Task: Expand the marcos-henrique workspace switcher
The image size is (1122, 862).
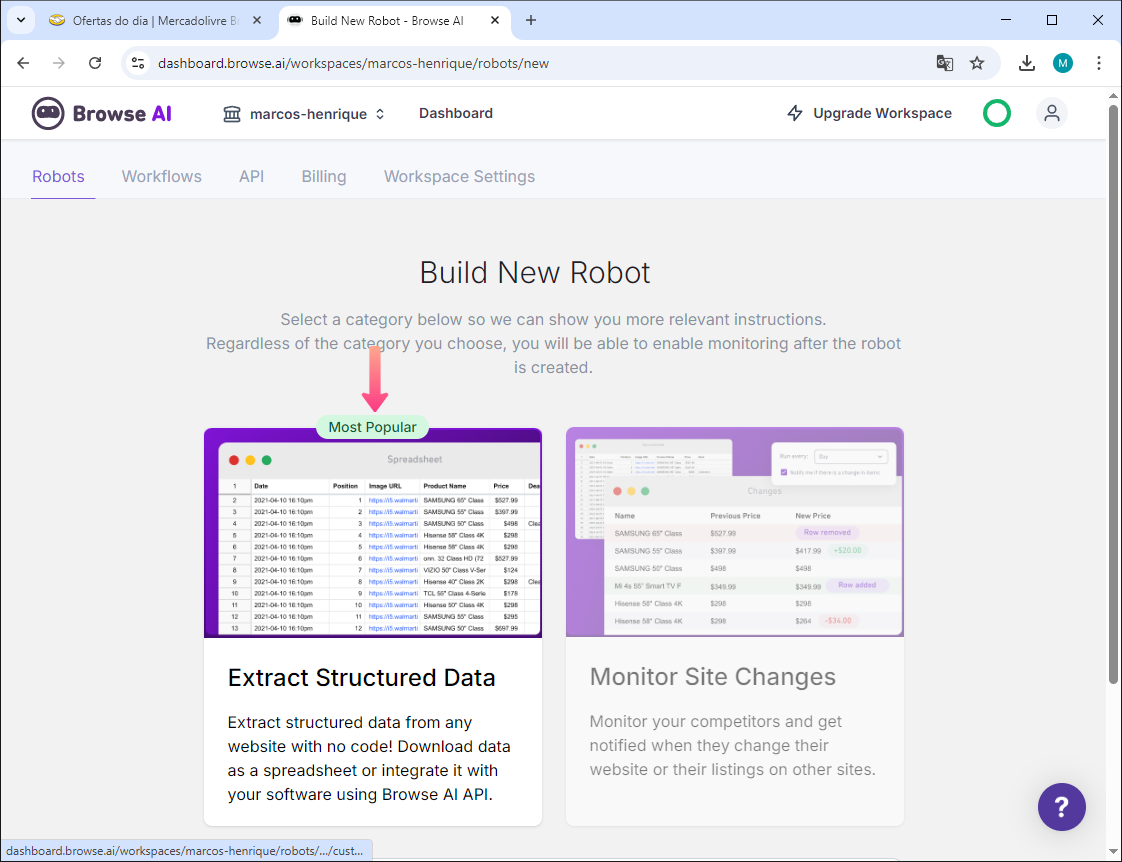Action: point(304,114)
